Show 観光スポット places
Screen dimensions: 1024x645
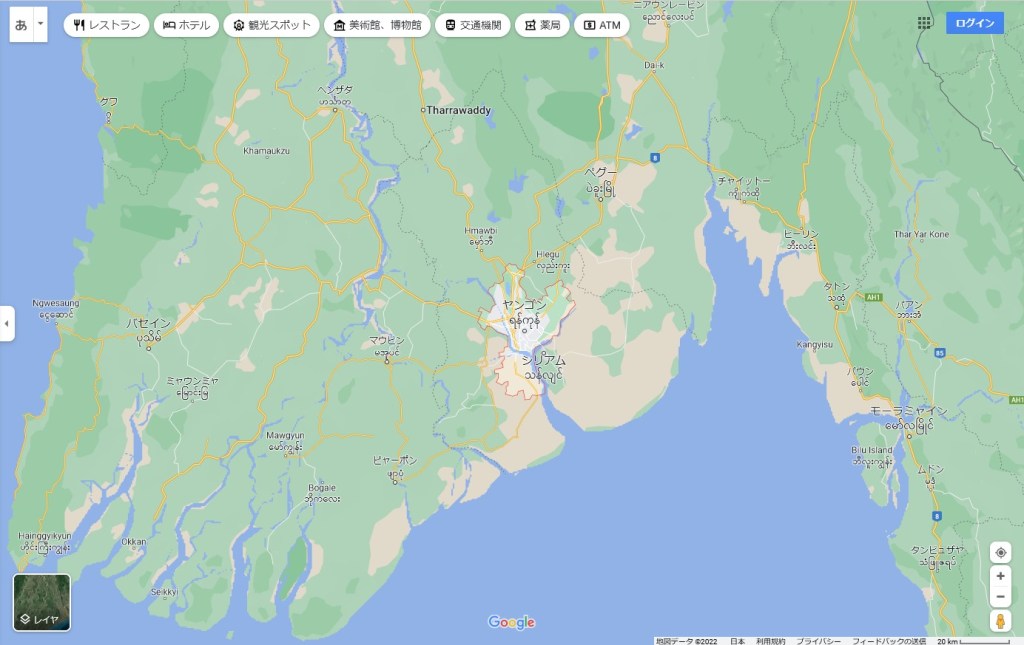pos(271,25)
